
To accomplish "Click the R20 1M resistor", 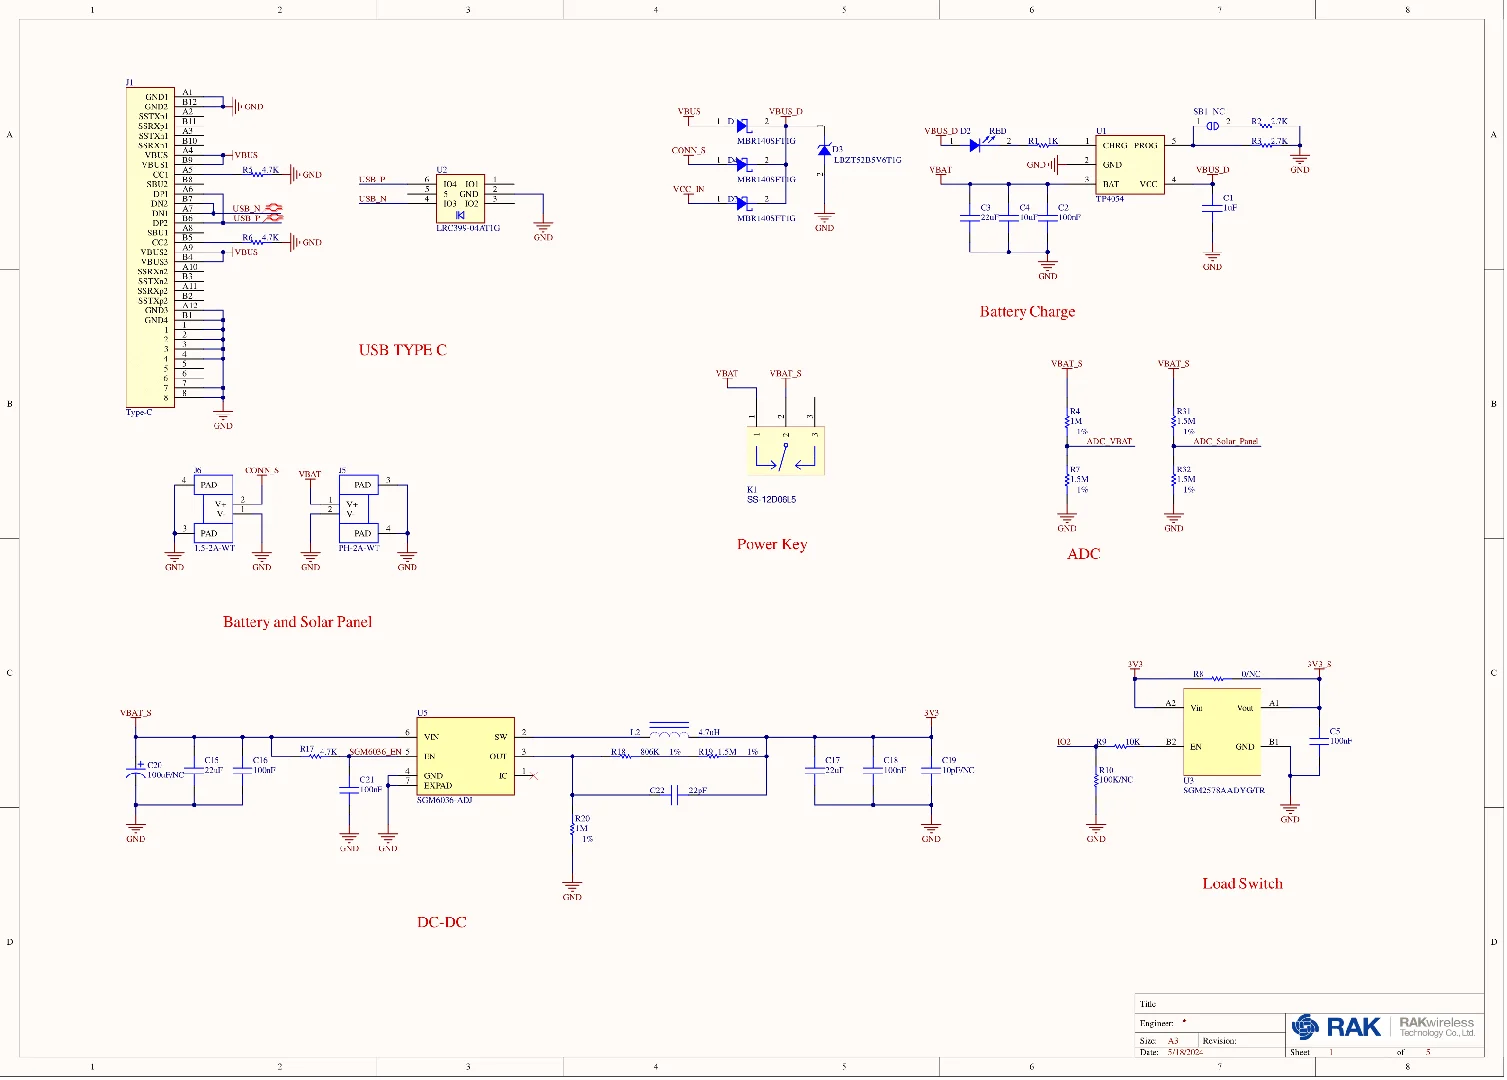I will [x=572, y=829].
